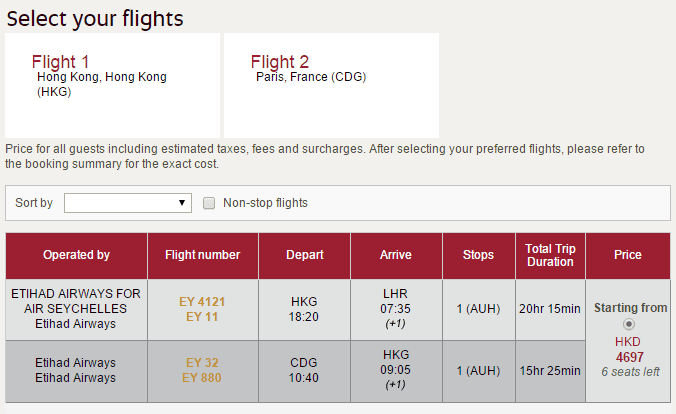Click the 20hr 15min duration cell
Screen dimensions: 676x414
pos(550,309)
